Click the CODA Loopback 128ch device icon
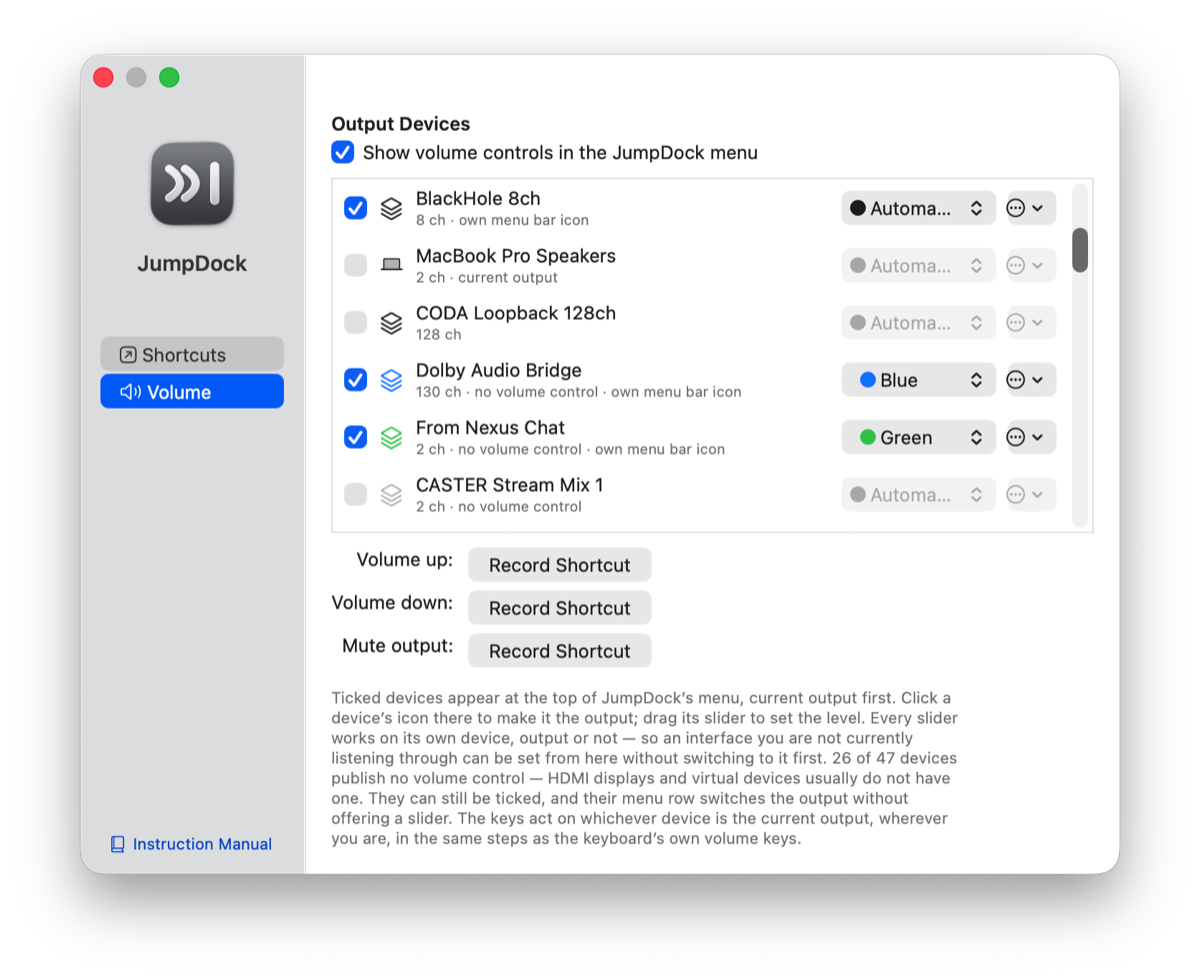Viewport: 1200px width, 980px height. click(x=392, y=322)
